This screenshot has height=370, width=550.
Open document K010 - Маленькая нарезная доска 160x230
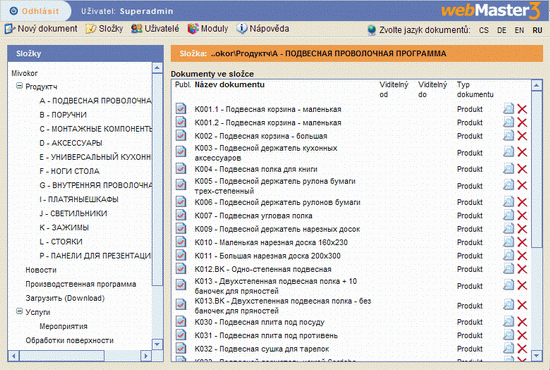click(x=271, y=242)
